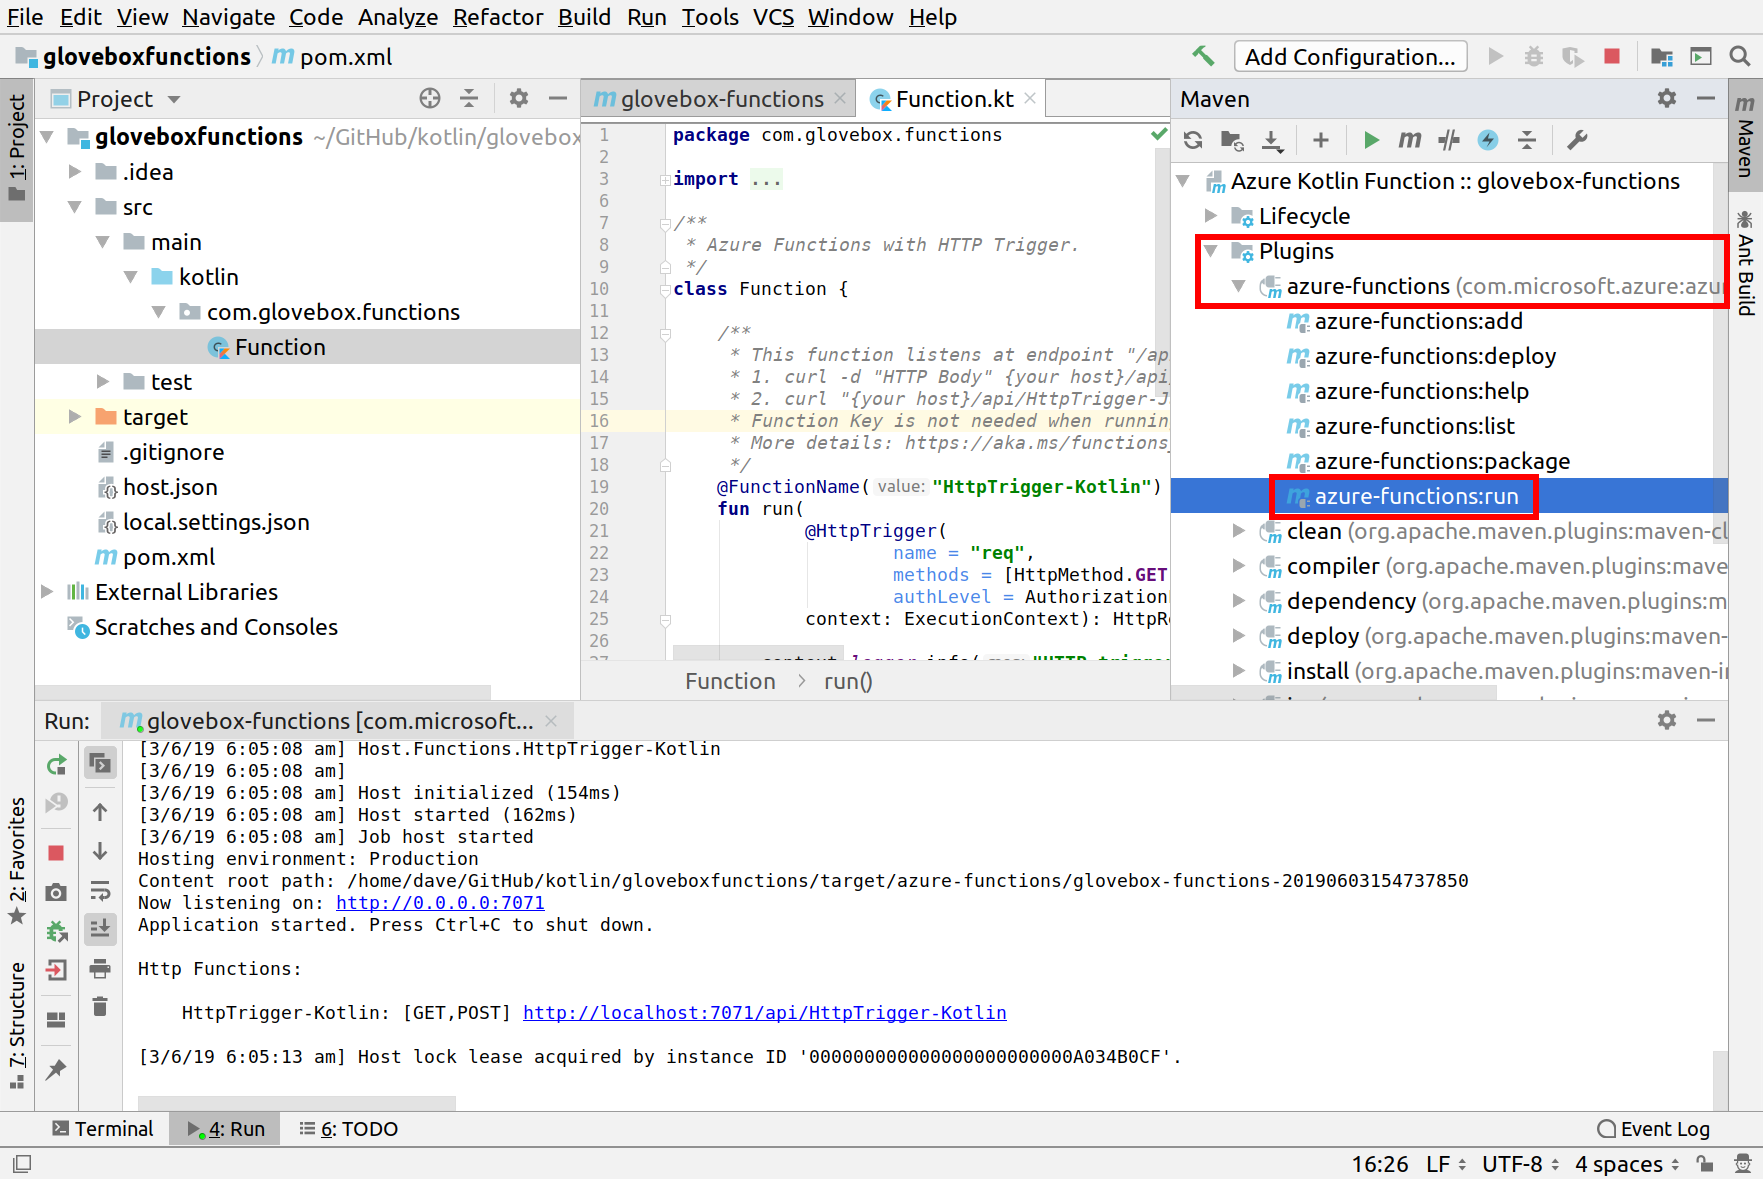Select azure-functions:deploy goal
Viewport: 1763px width, 1179px height.
point(1435,356)
